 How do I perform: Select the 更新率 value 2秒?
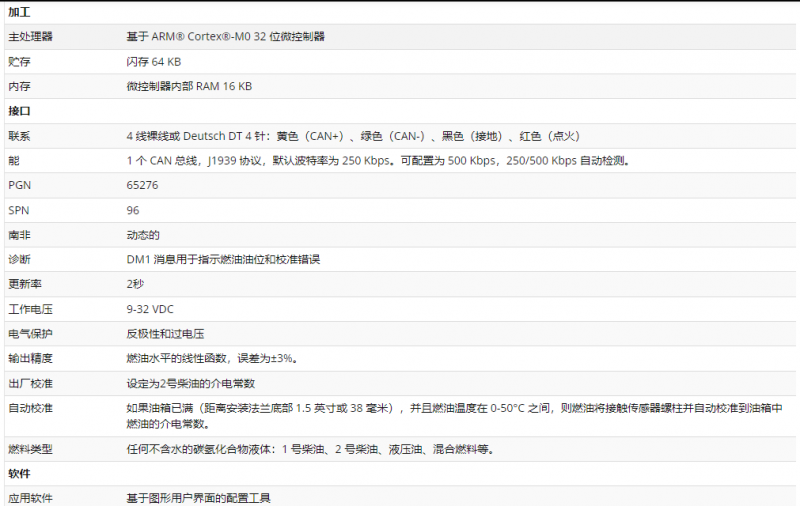tap(135, 284)
